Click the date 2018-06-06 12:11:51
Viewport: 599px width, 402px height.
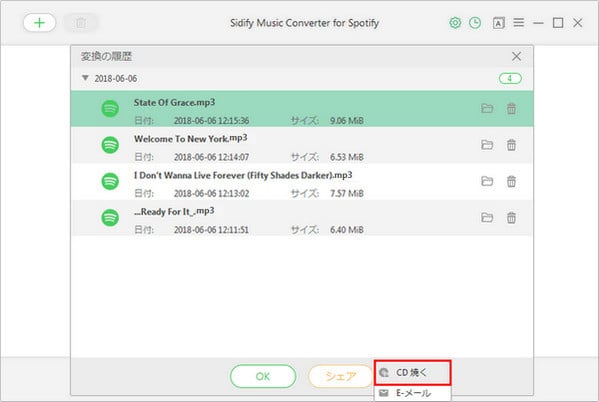click(x=211, y=230)
